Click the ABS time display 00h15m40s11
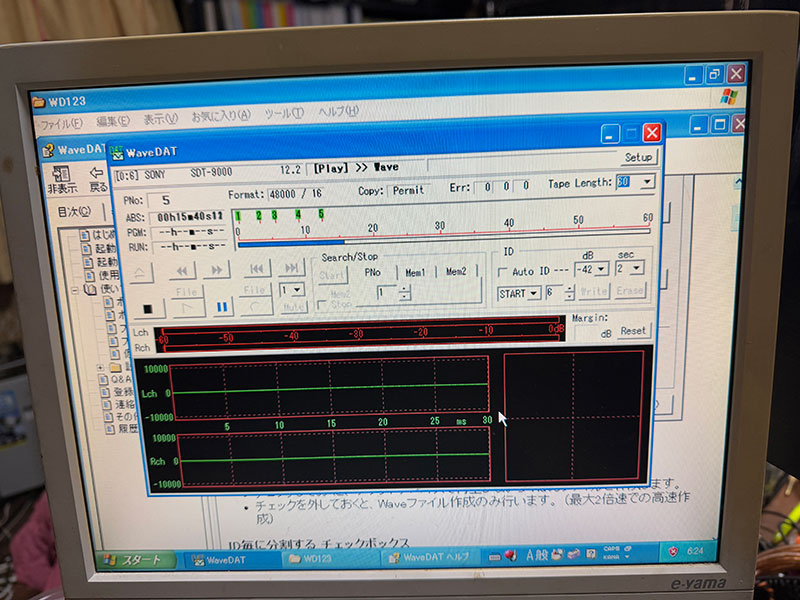The height and width of the screenshot is (600, 800). coord(189,217)
